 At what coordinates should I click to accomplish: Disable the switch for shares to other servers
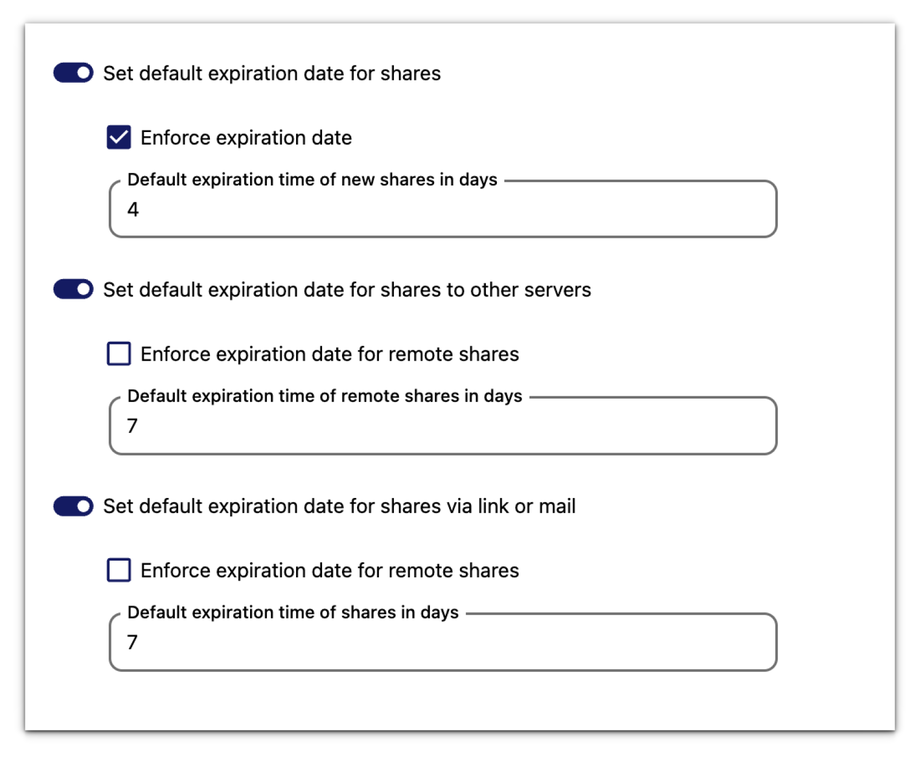(73, 290)
